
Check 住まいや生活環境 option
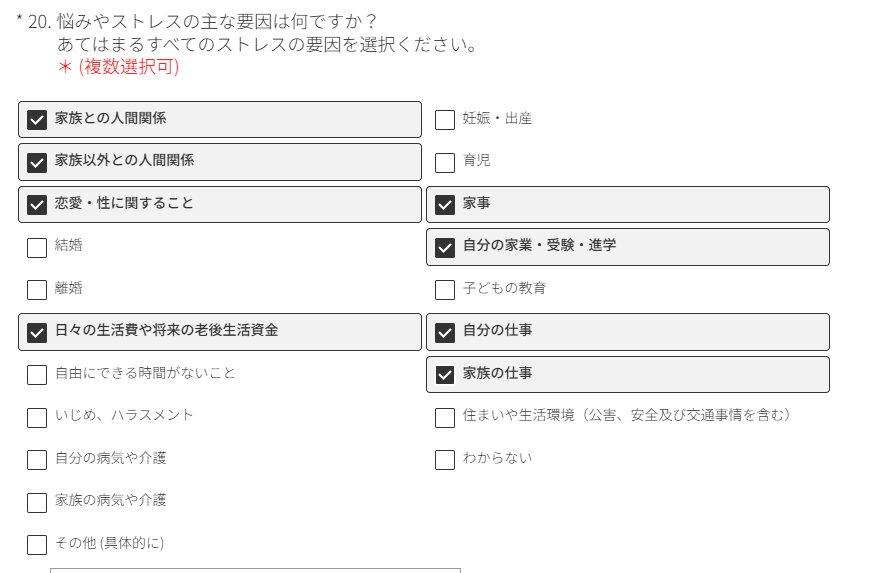click(x=445, y=417)
